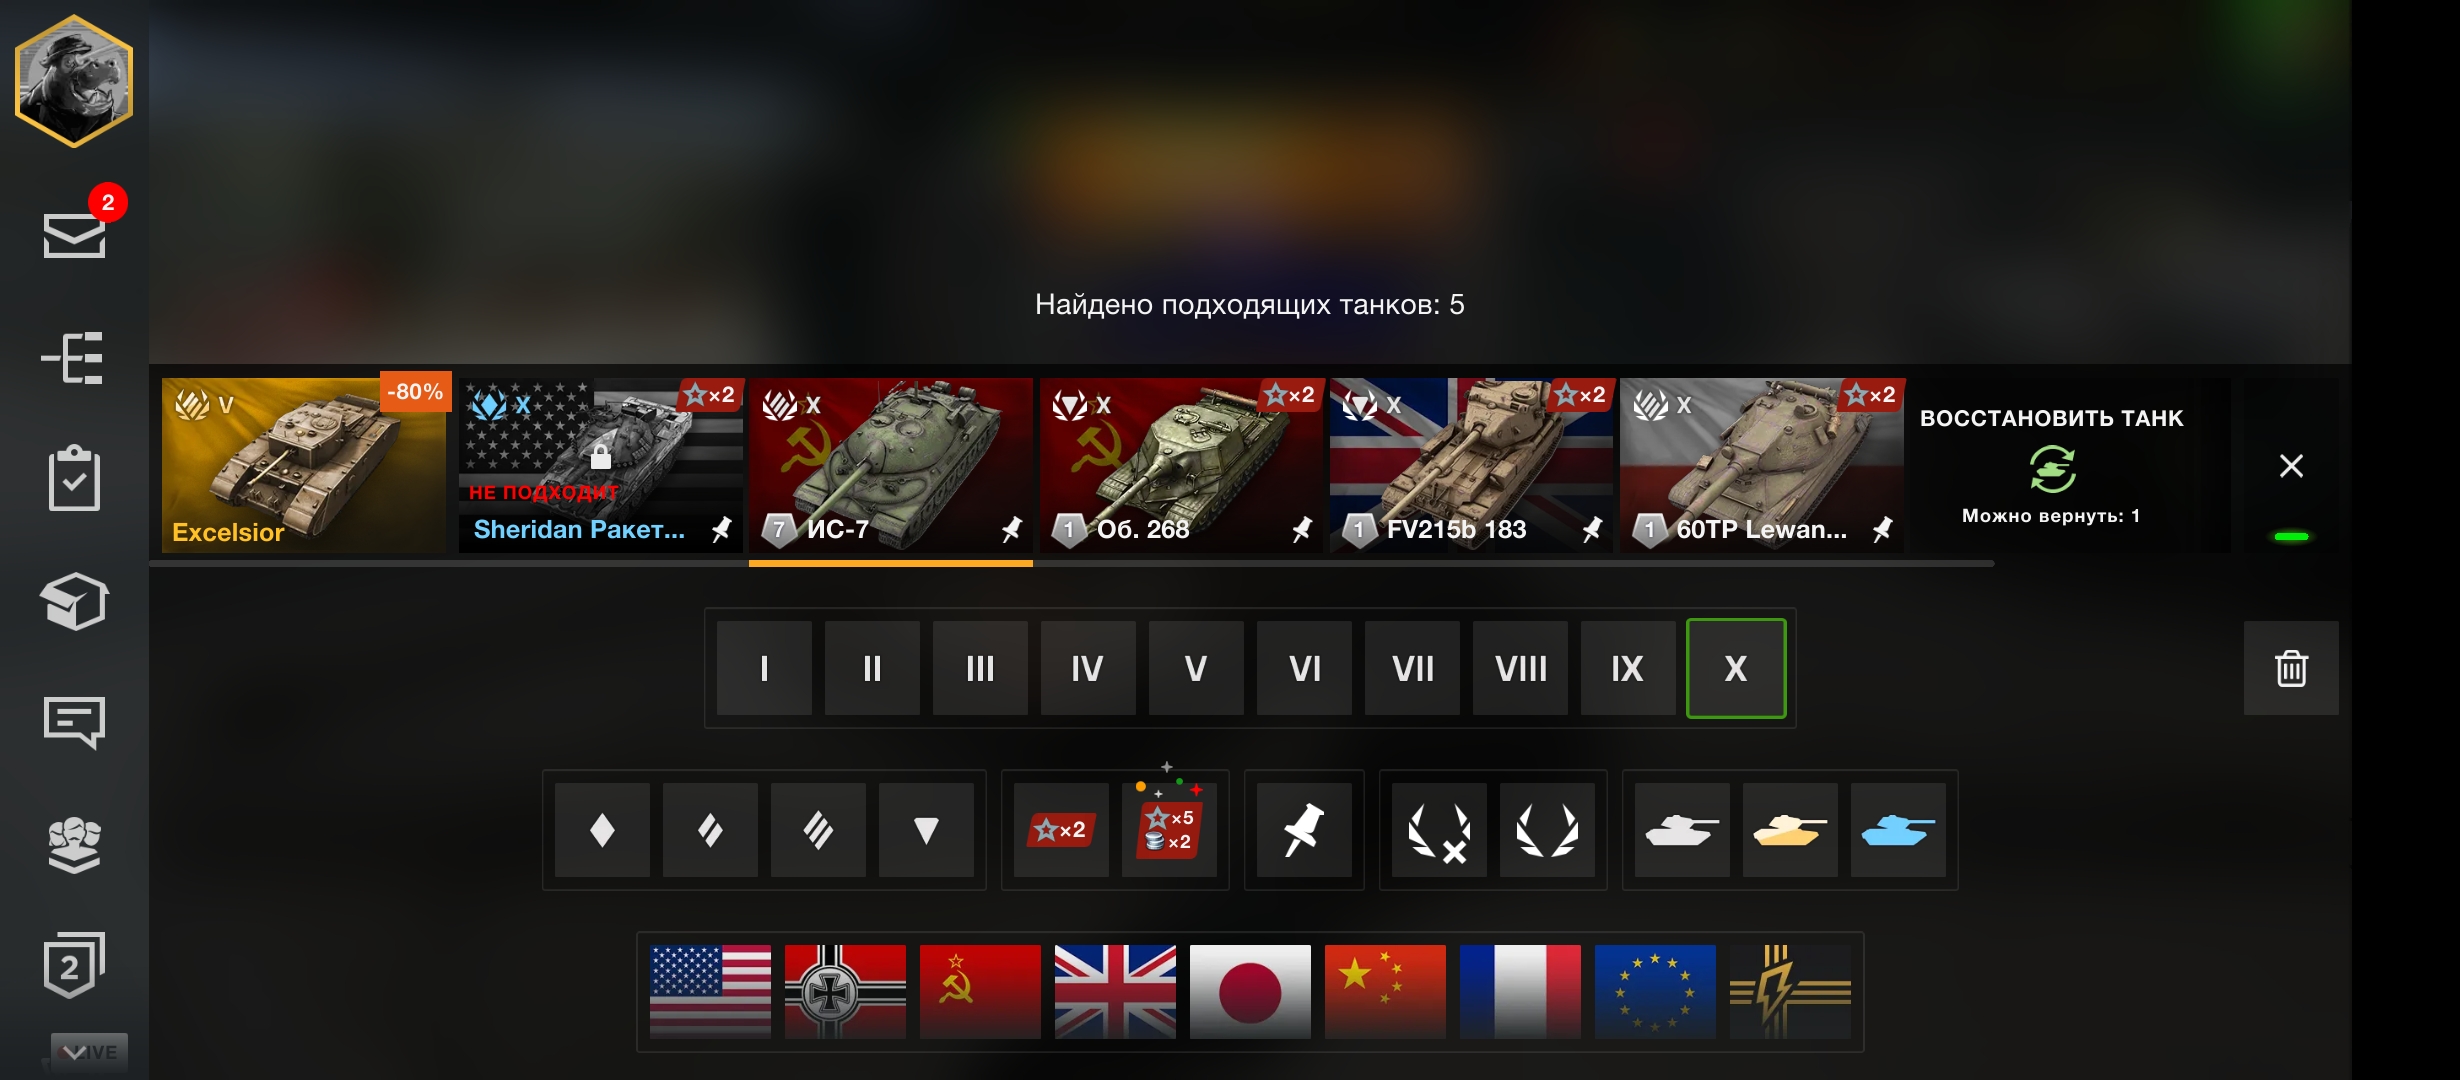
Task: Clear filters with the trash icon
Action: (2291, 668)
